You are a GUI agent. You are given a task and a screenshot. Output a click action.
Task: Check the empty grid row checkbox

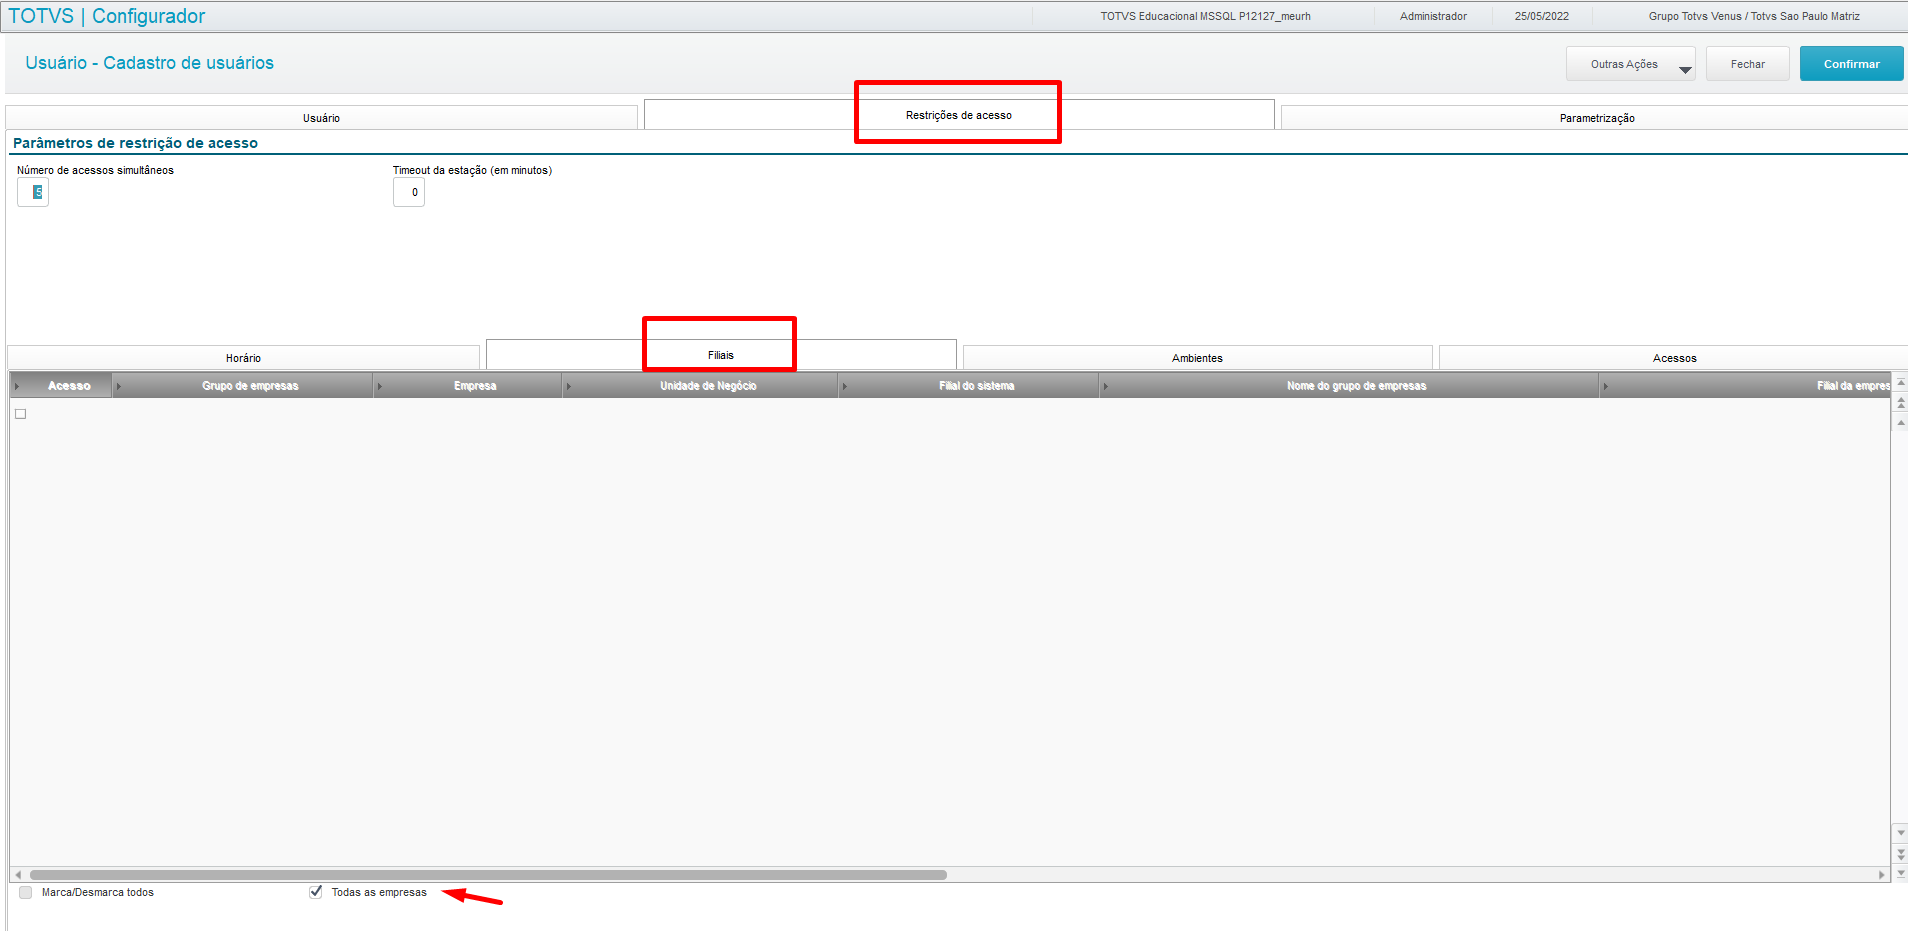(x=20, y=414)
